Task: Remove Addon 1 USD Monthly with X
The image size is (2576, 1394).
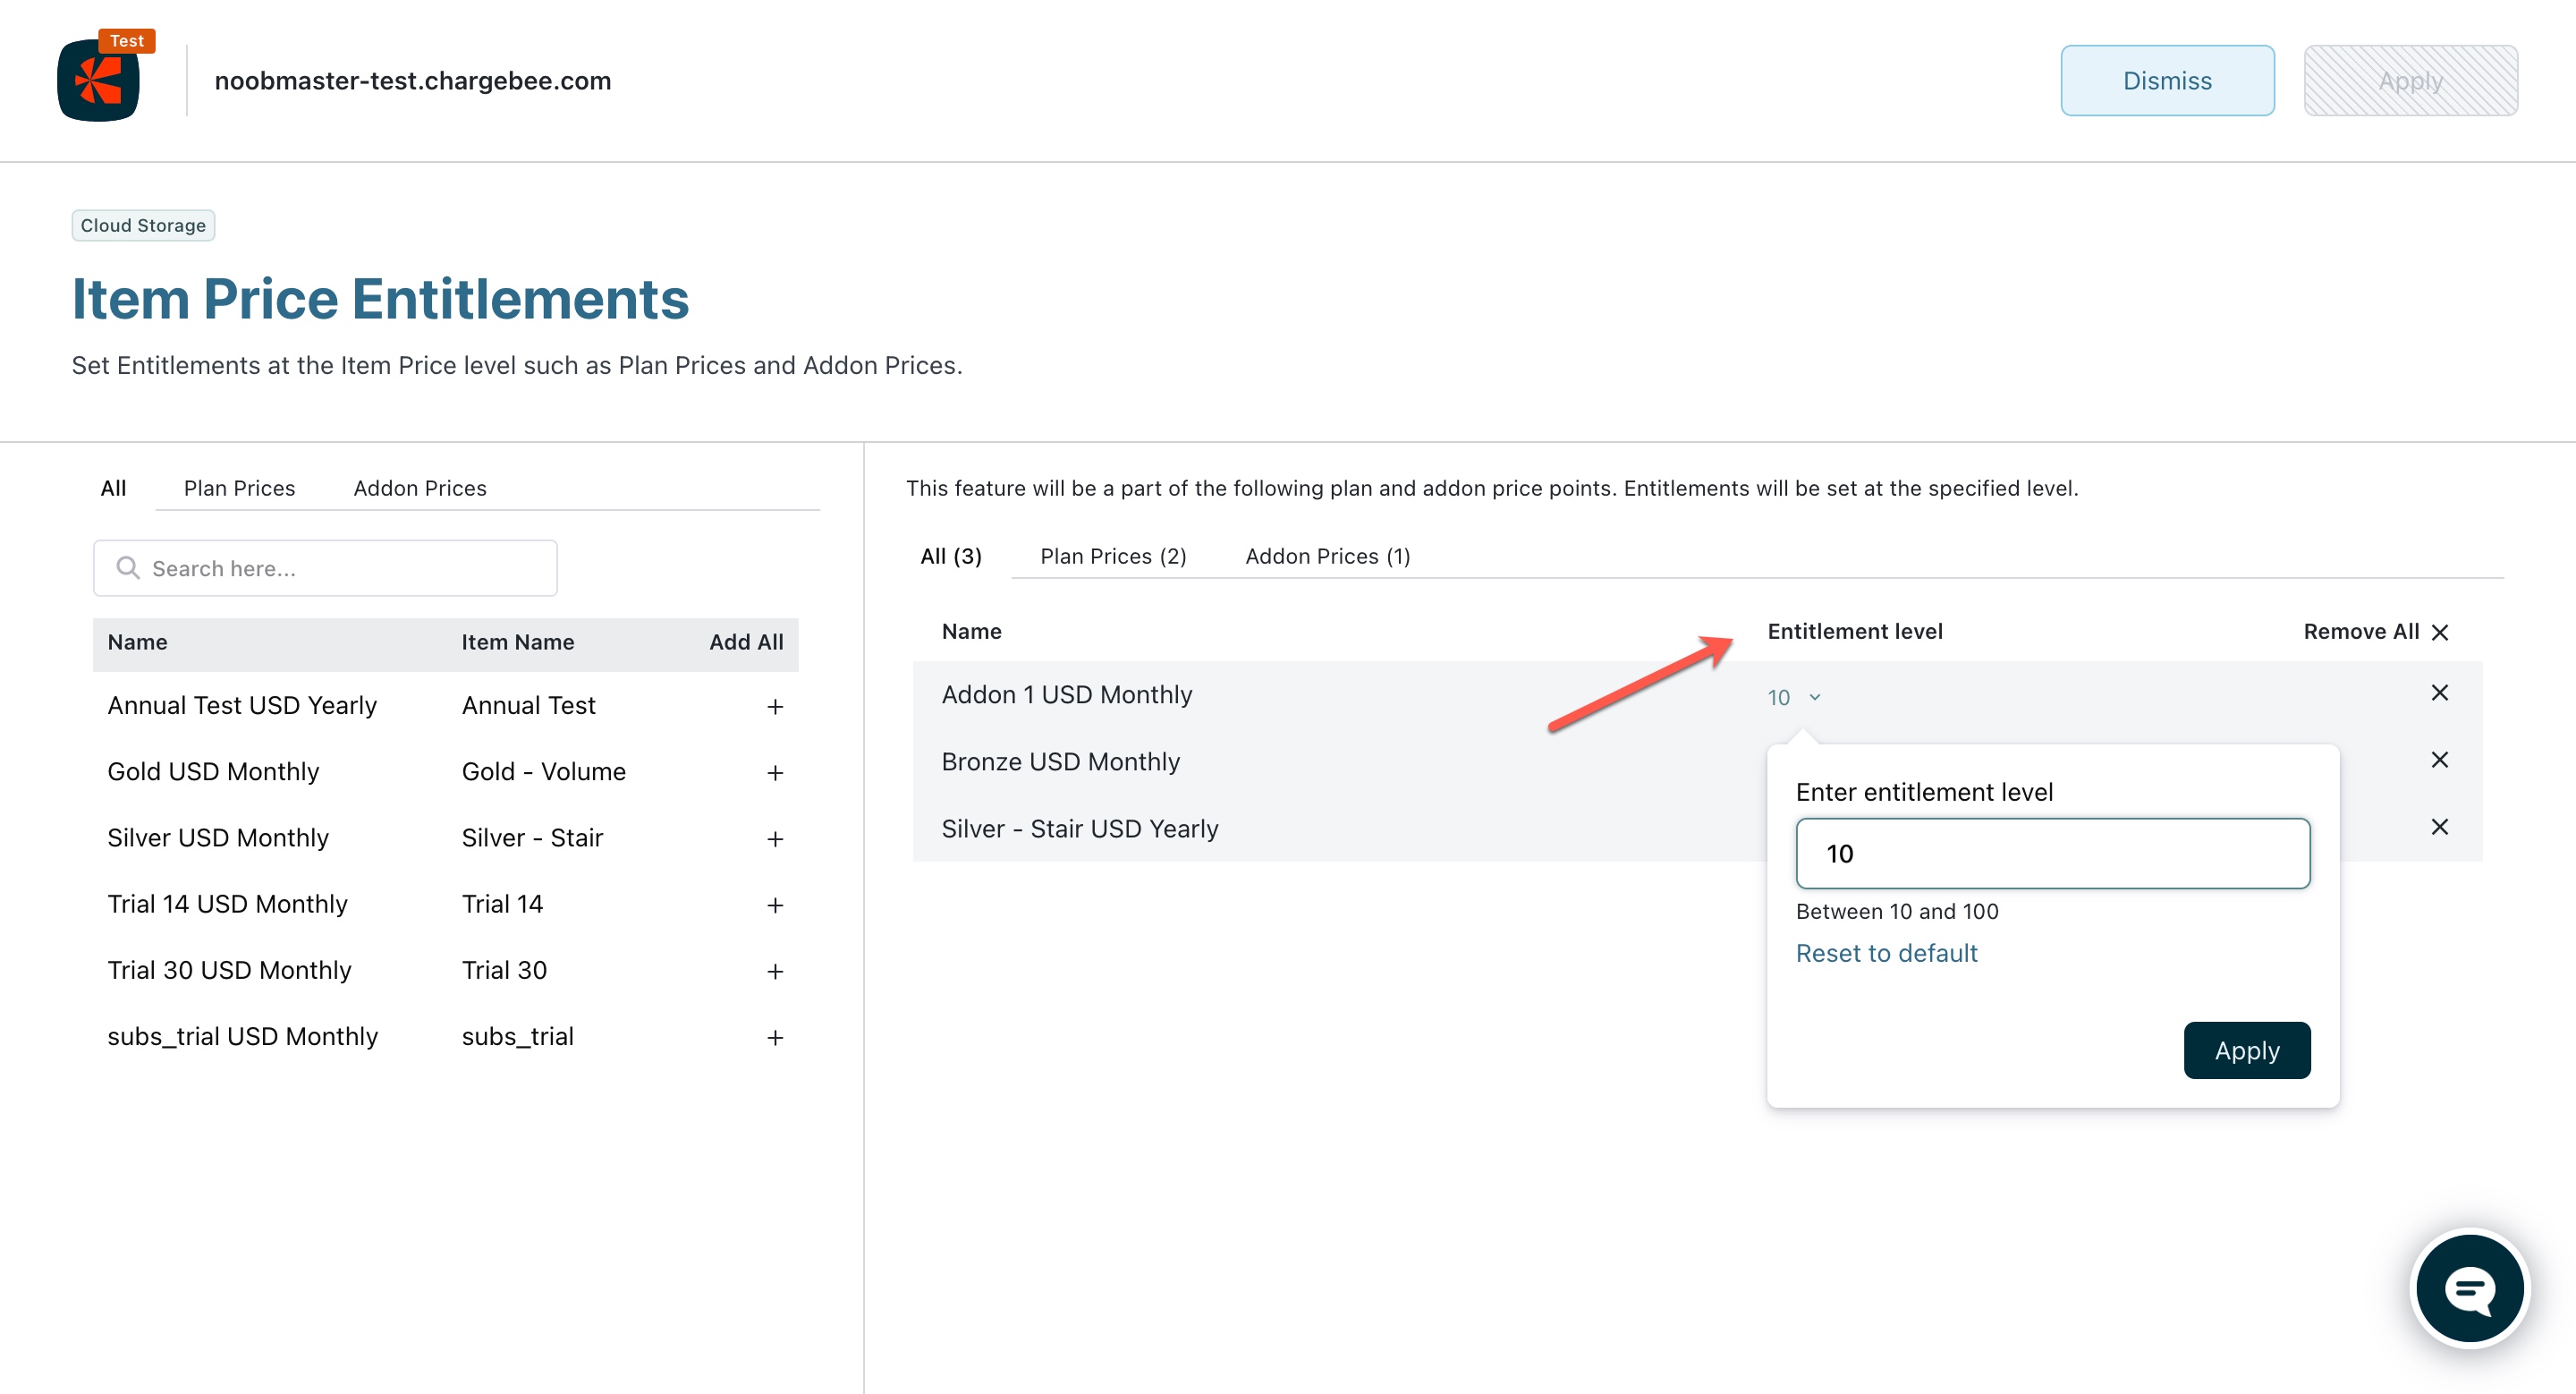Action: coord(2439,693)
